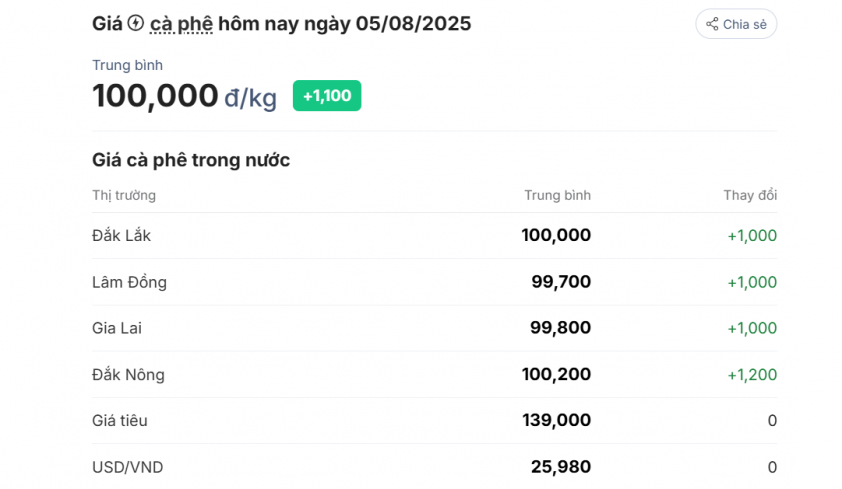Select the Đắk Nông market row
The height and width of the screenshot is (489, 842).
coord(434,375)
